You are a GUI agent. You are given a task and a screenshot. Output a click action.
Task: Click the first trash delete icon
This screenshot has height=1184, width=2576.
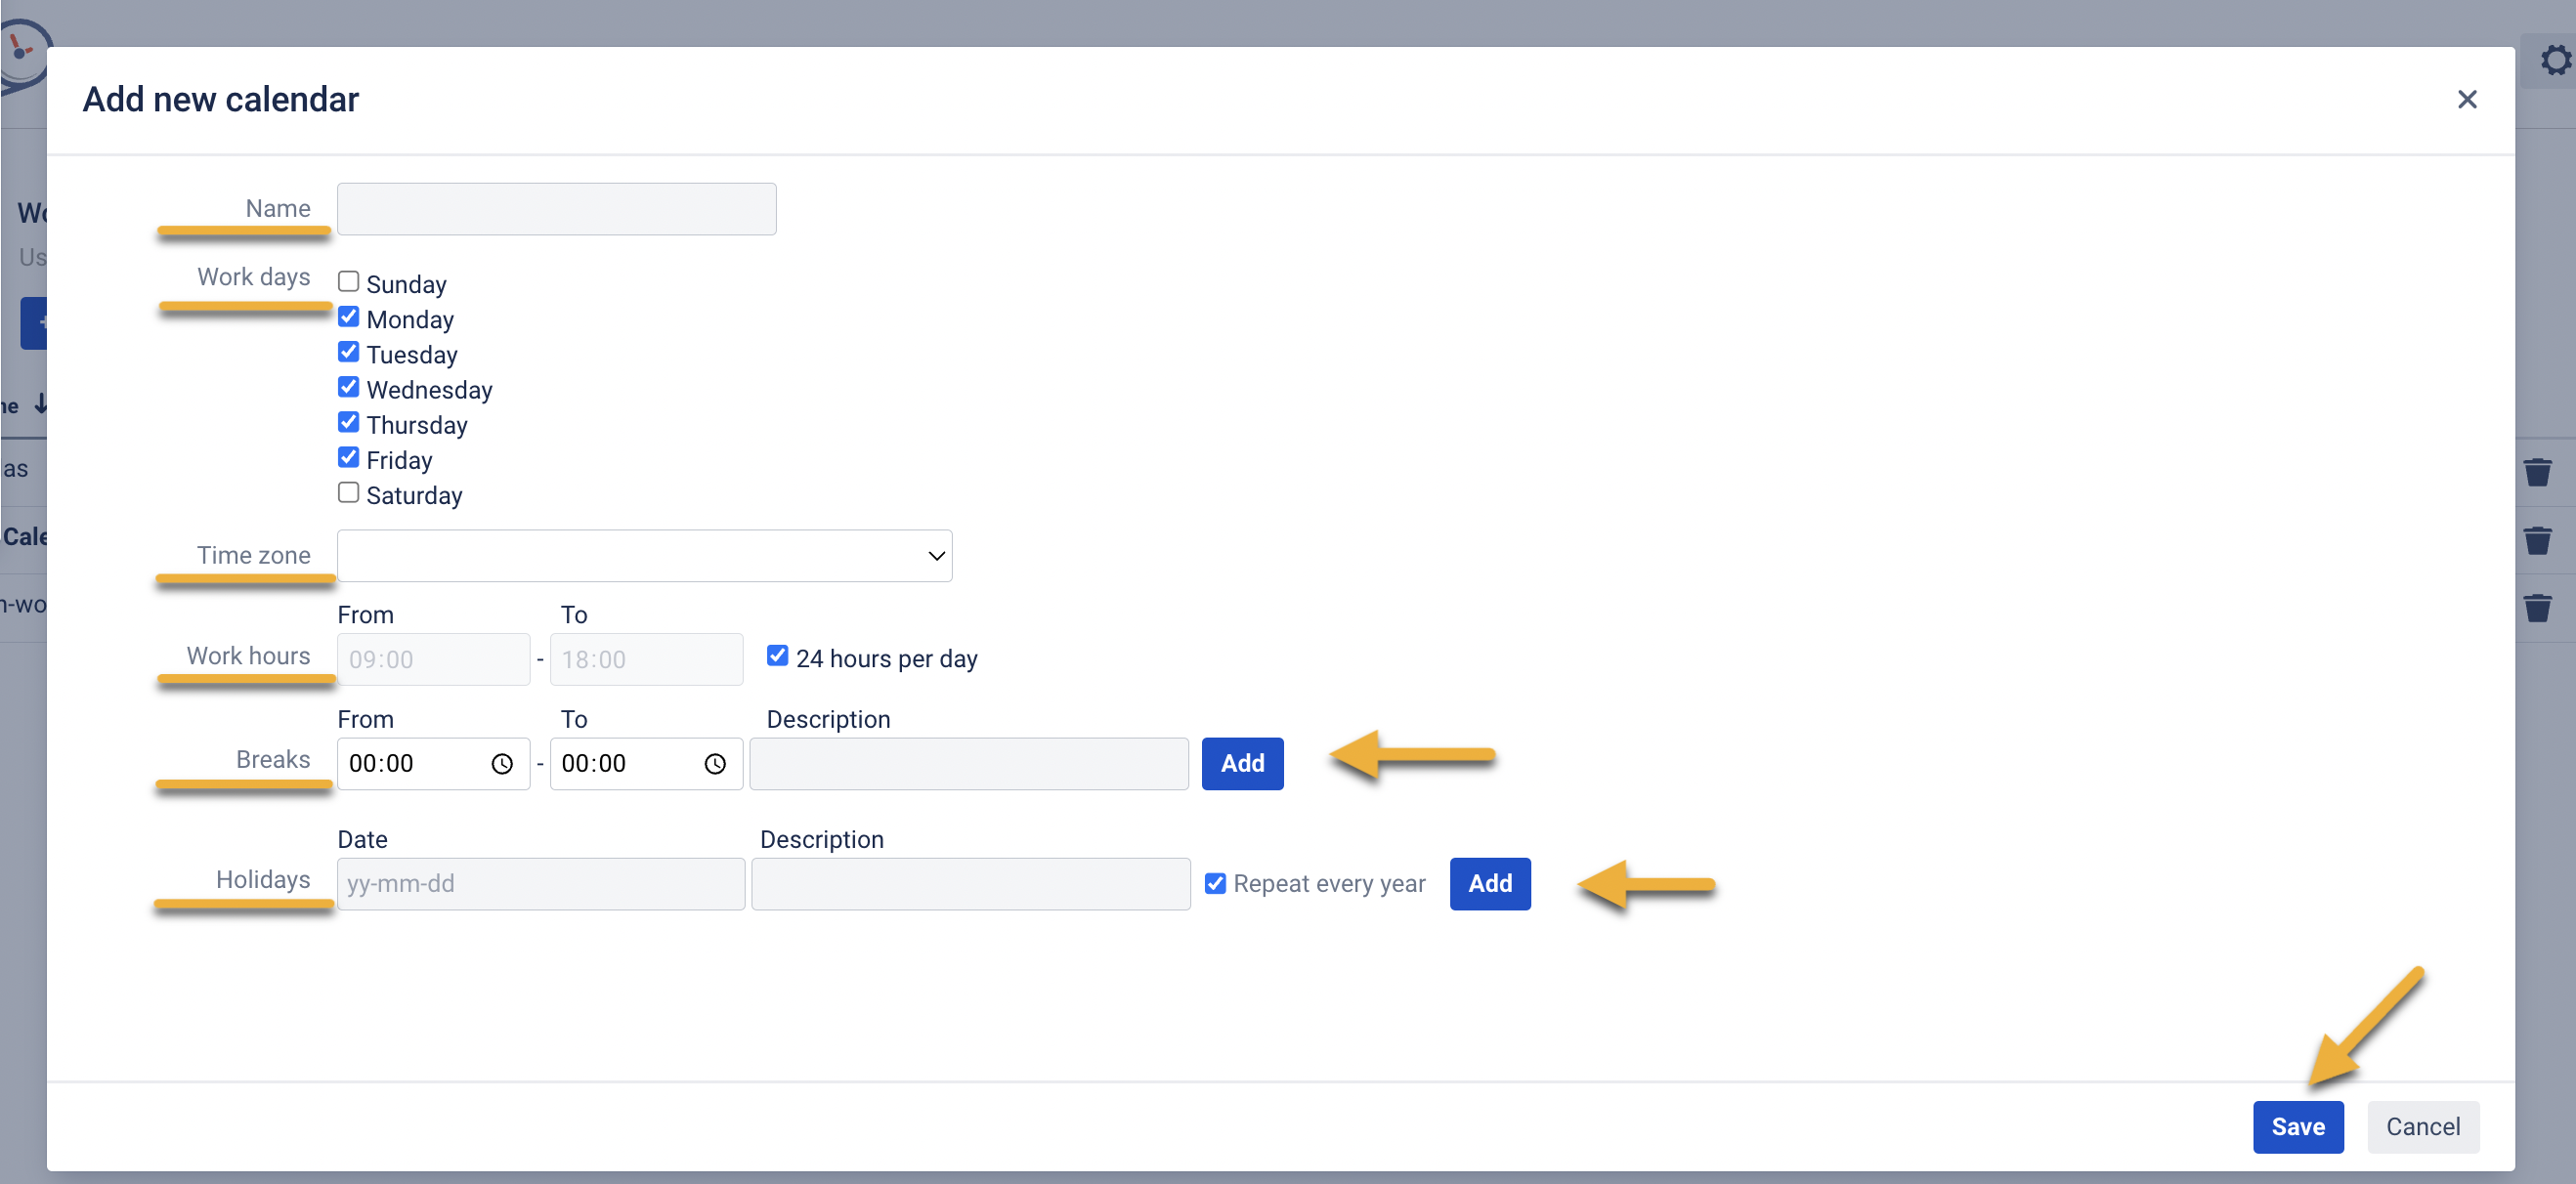(2537, 472)
